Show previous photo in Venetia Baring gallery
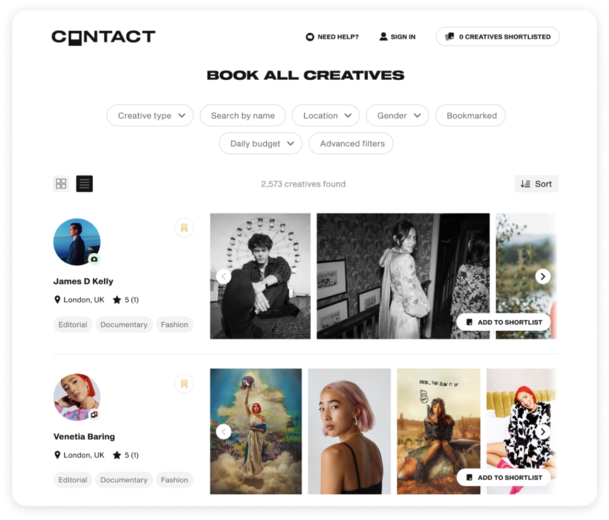 [223, 432]
